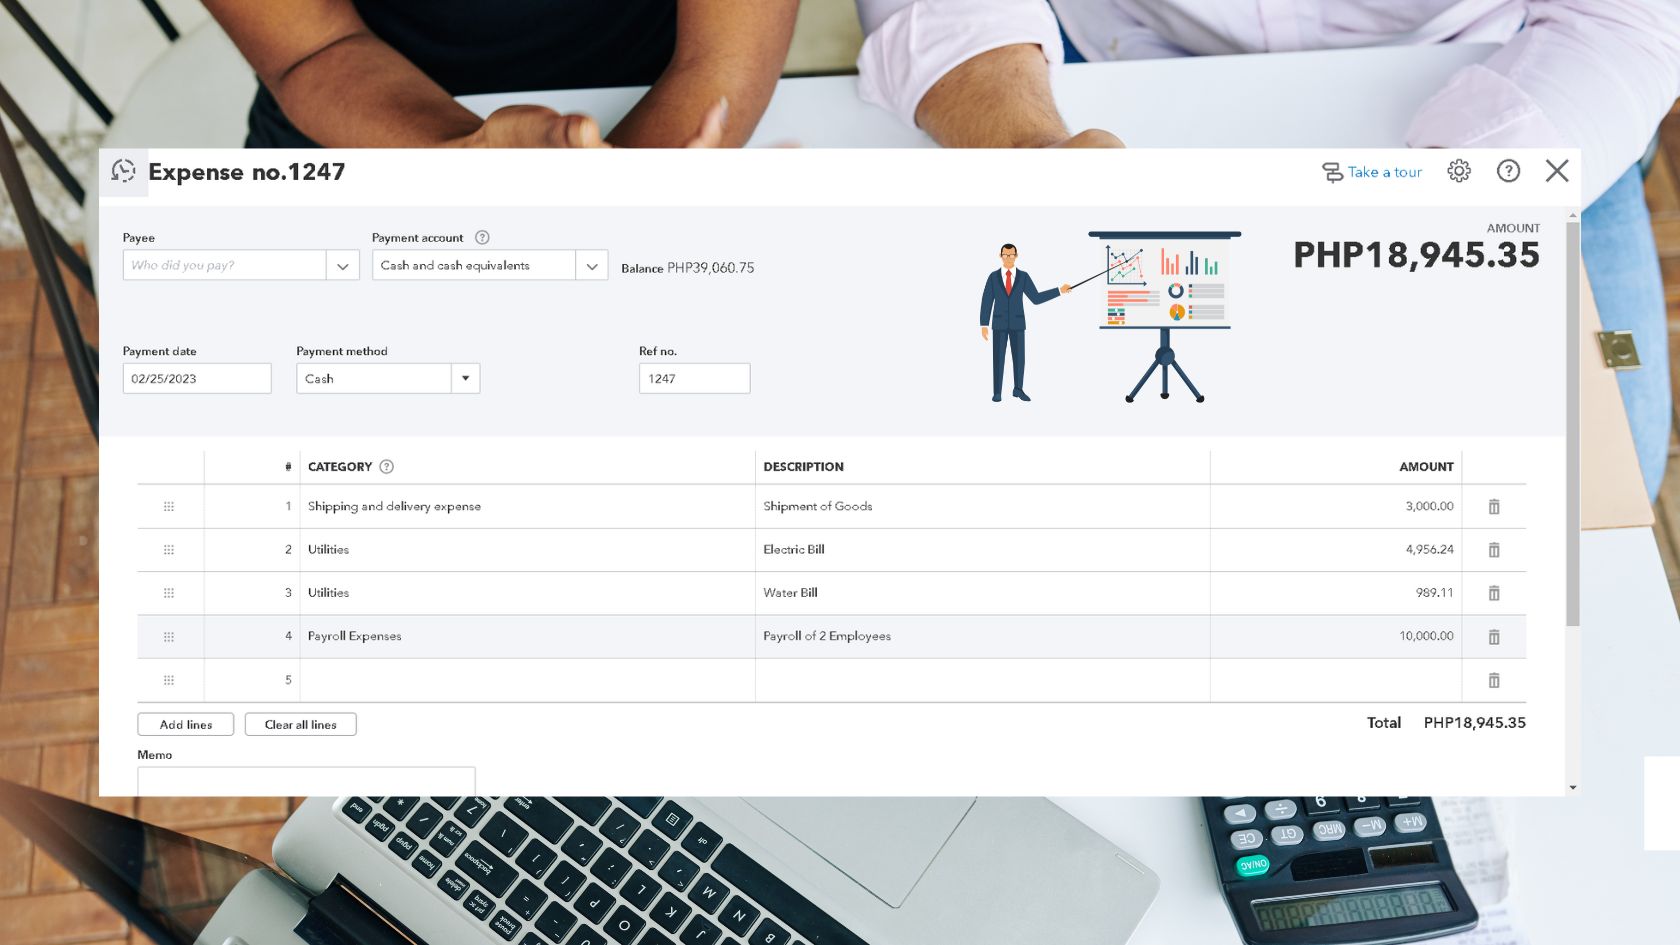Viewport: 1680px width, 945px height.
Task: Click the 10,000.00 amount cell
Action: click(1336, 637)
